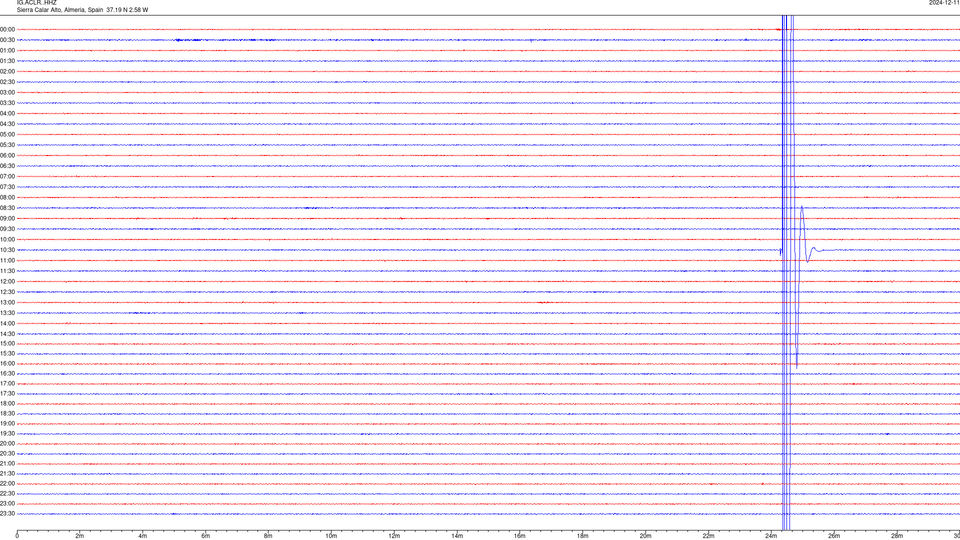The image size is (960, 540).
Task: Click the IG.ACLR..HHZ channel header
Action: (36, 2)
